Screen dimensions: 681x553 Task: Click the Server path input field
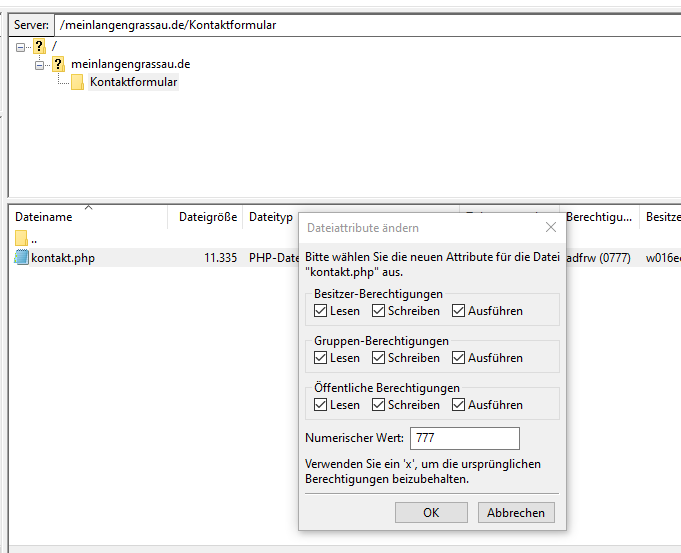click(x=367, y=25)
